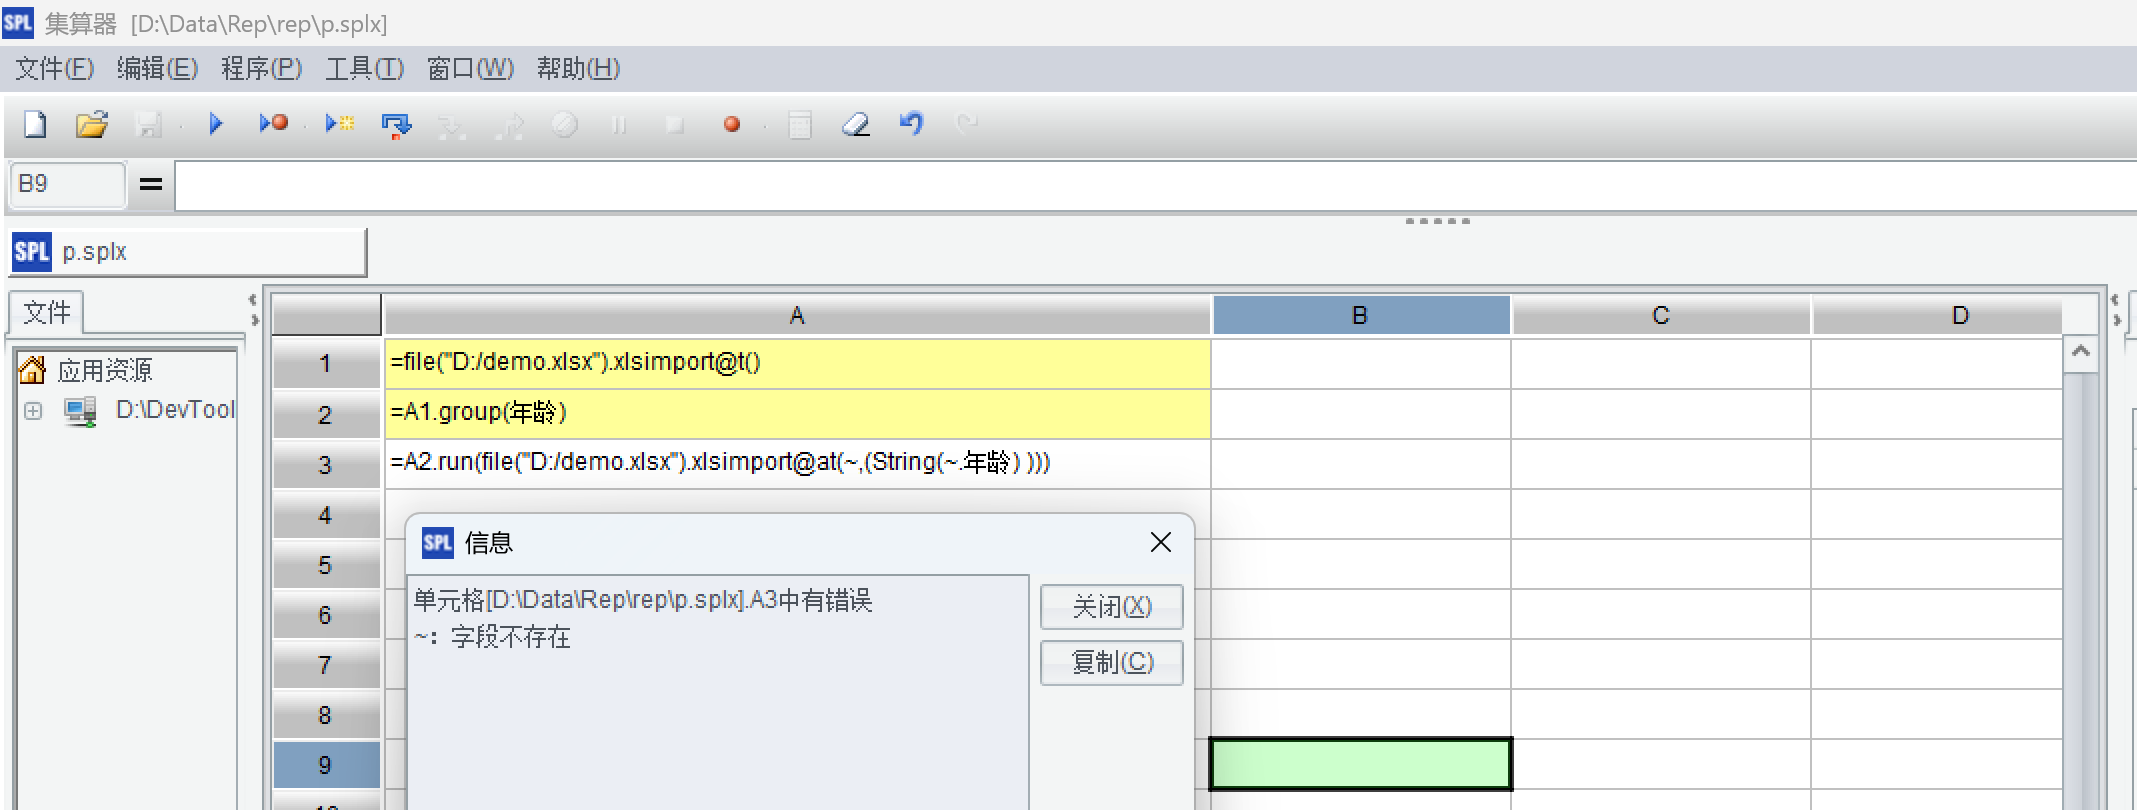Image resolution: width=2137 pixels, height=810 pixels.
Task: Switch to the p.splx document tab
Action: (188, 252)
